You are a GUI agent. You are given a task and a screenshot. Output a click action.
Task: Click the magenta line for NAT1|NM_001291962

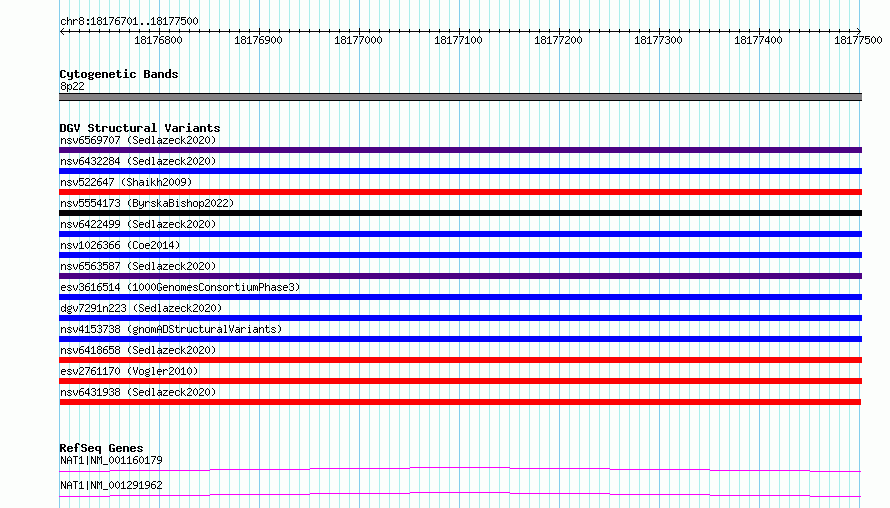[x=460, y=494]
